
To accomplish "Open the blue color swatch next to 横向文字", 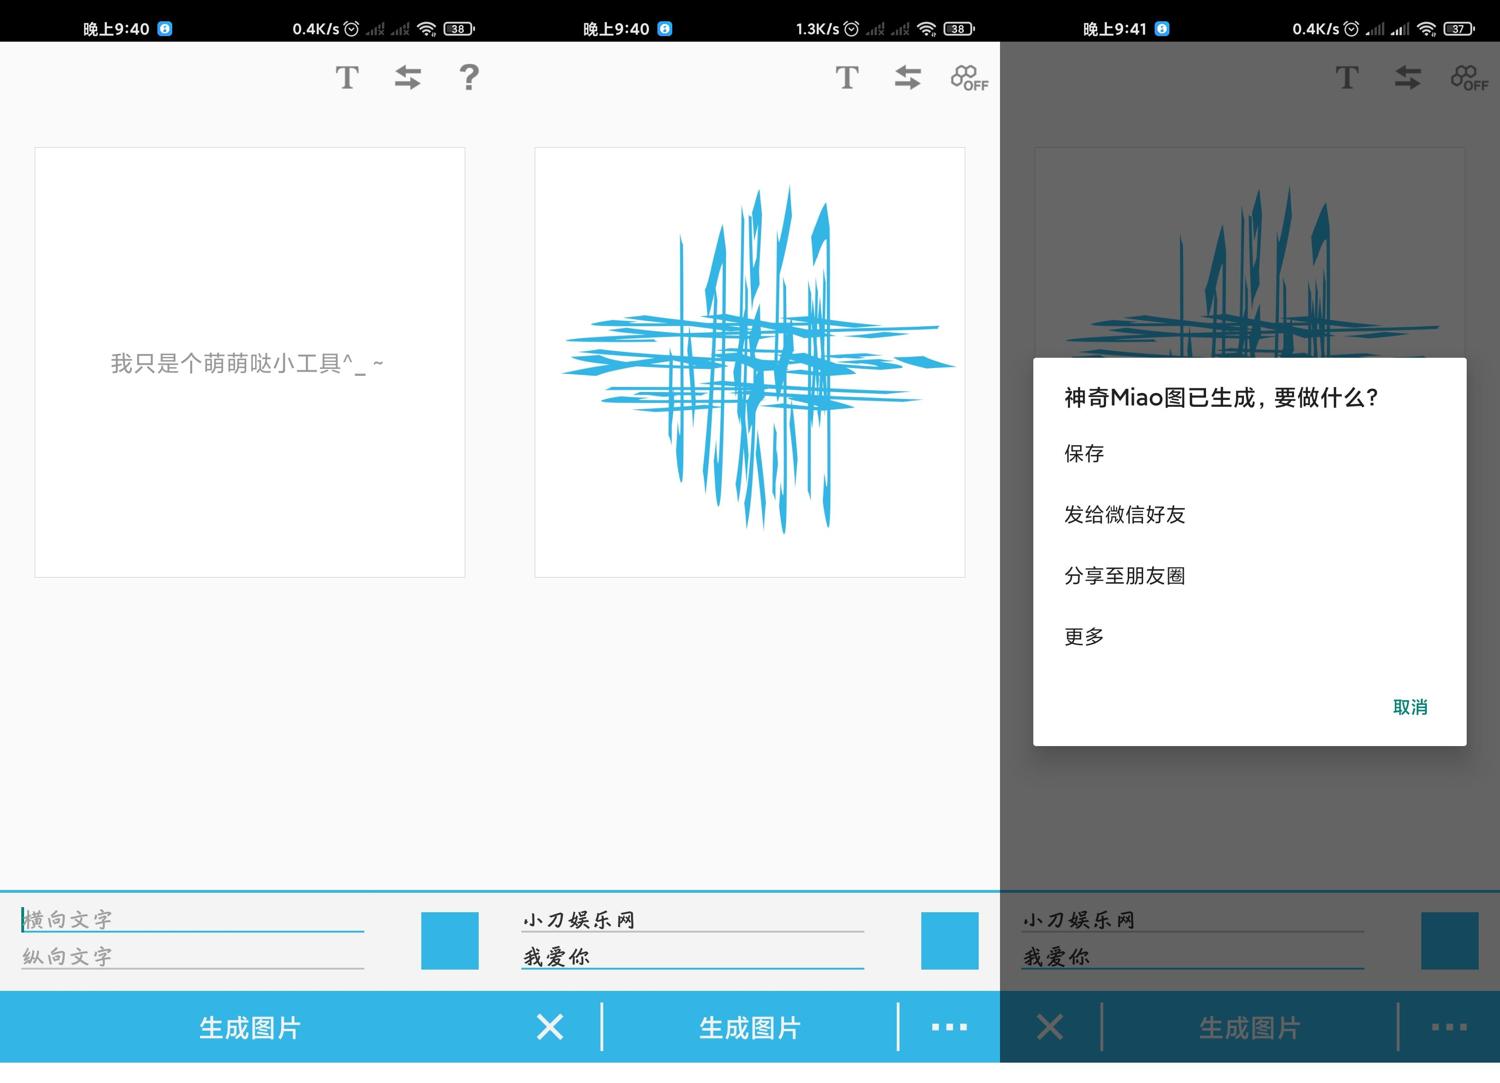I will coord(449,940).
